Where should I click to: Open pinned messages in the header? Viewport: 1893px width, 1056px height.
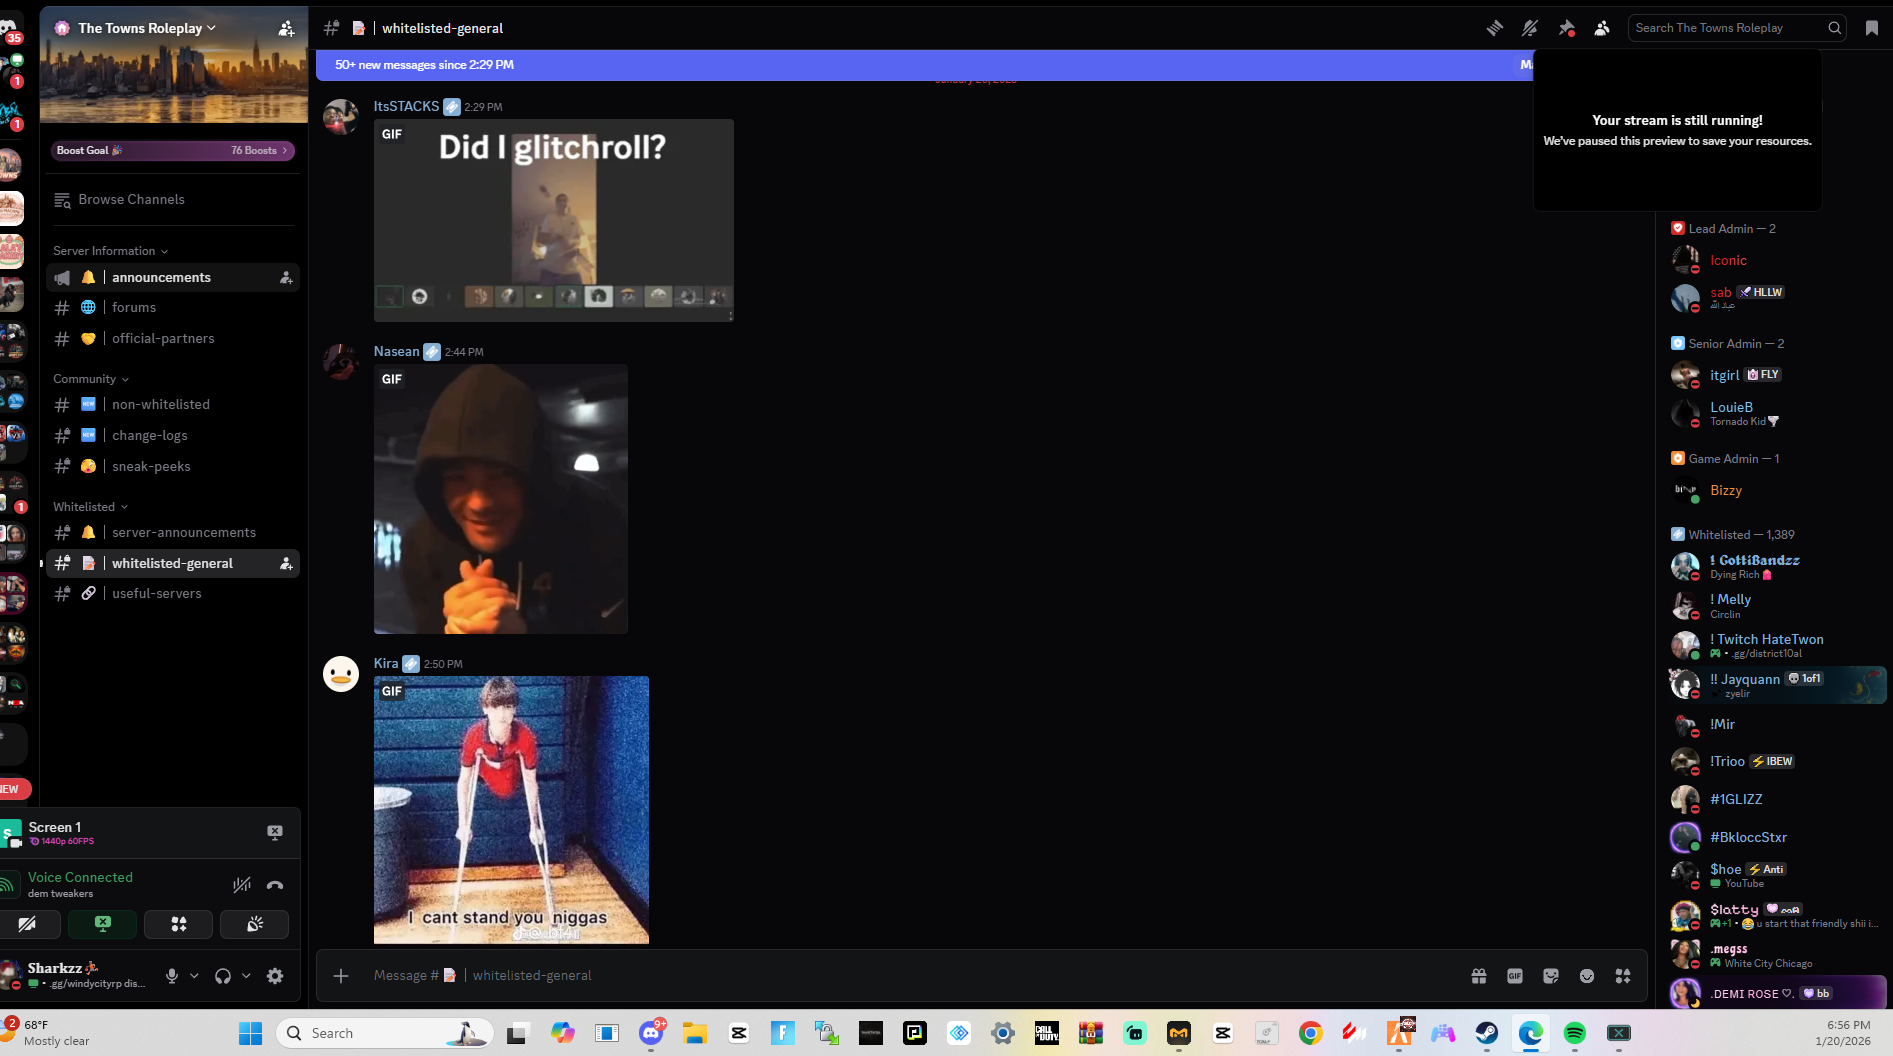[x=1566, y=28]
